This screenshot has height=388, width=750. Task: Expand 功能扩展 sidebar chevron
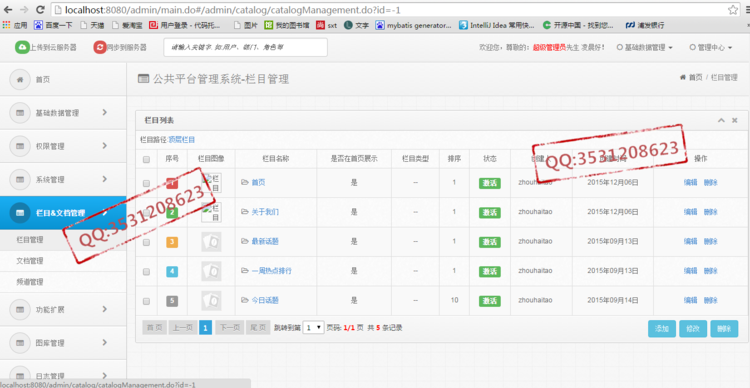click(104, 309)
